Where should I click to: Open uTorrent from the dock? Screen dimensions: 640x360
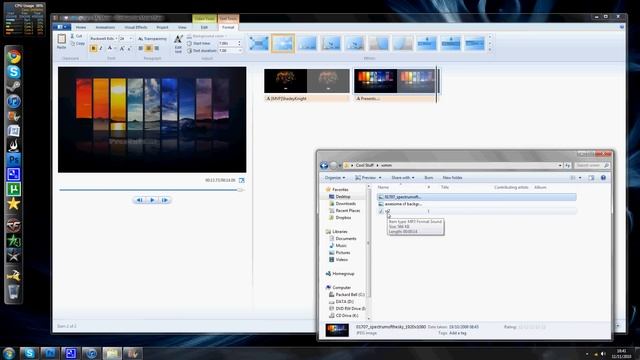tap(13, 189)
